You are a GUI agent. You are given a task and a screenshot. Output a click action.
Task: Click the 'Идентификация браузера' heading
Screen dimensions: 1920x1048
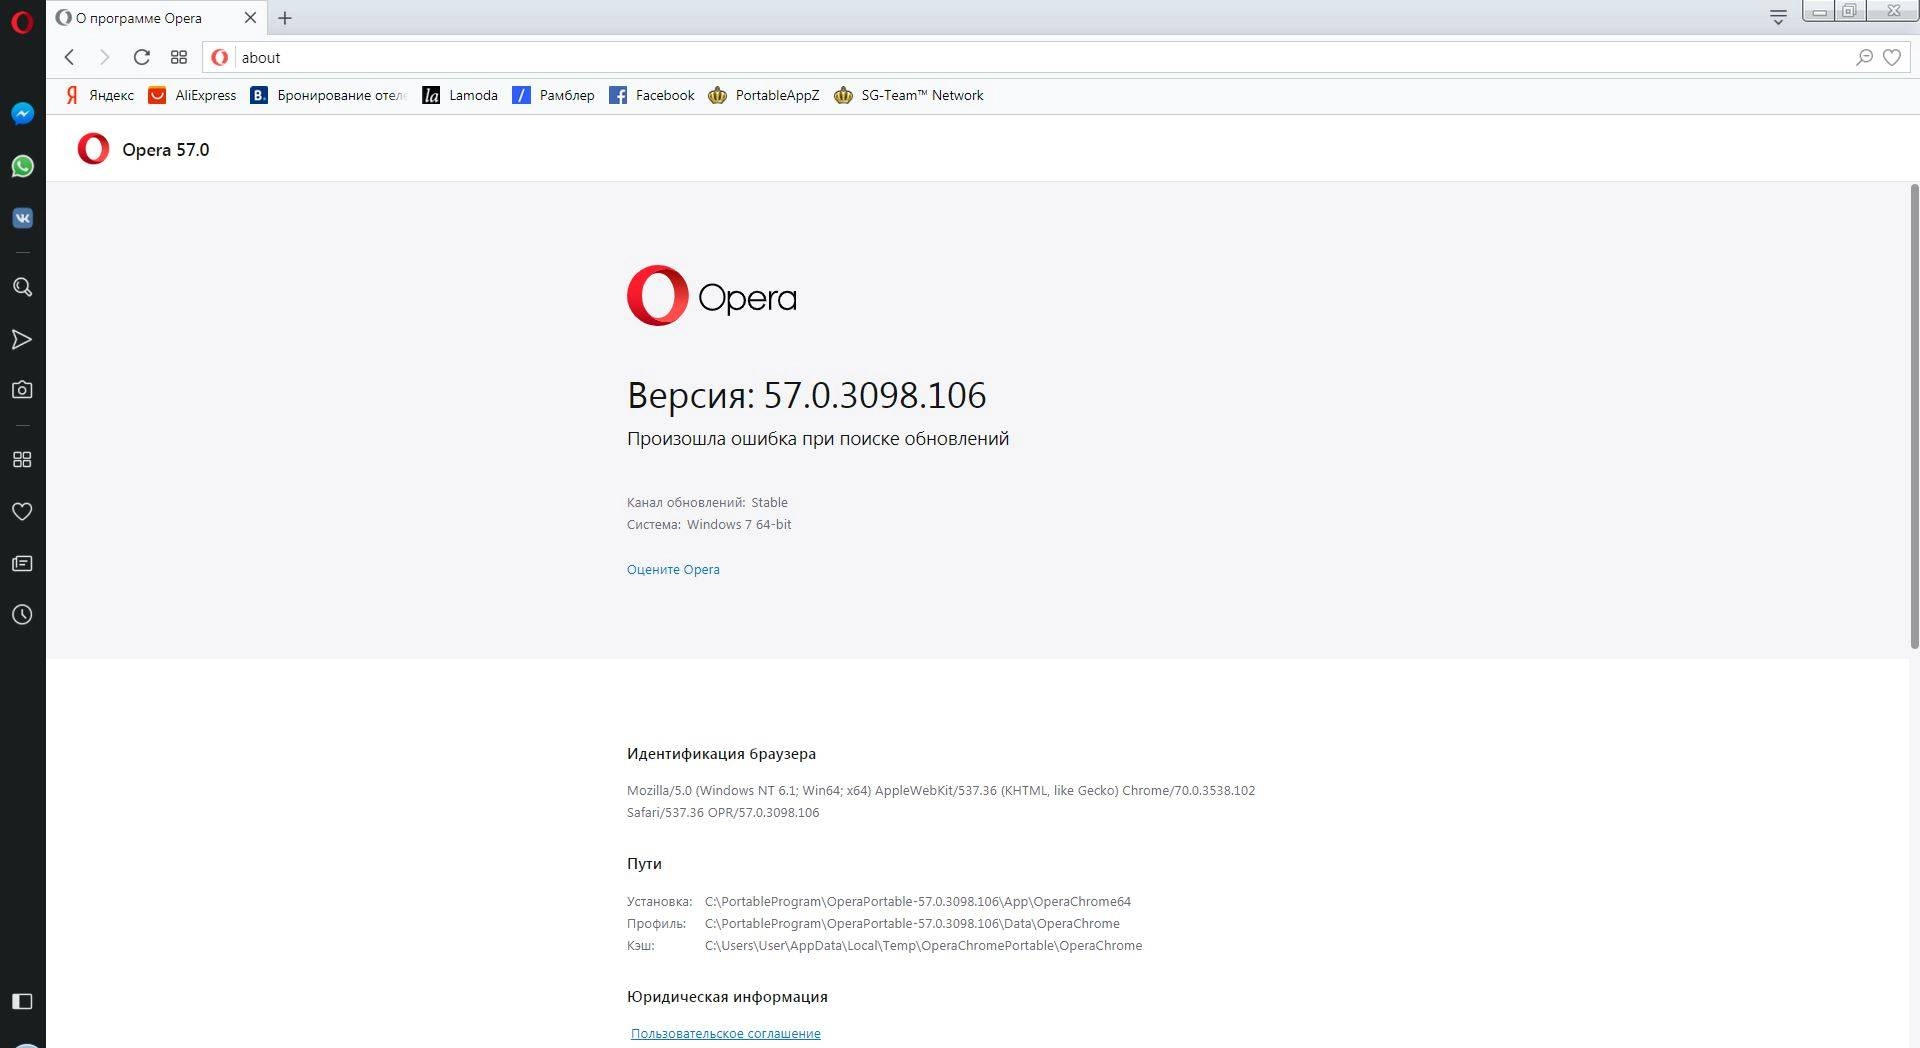click(721, 754)
